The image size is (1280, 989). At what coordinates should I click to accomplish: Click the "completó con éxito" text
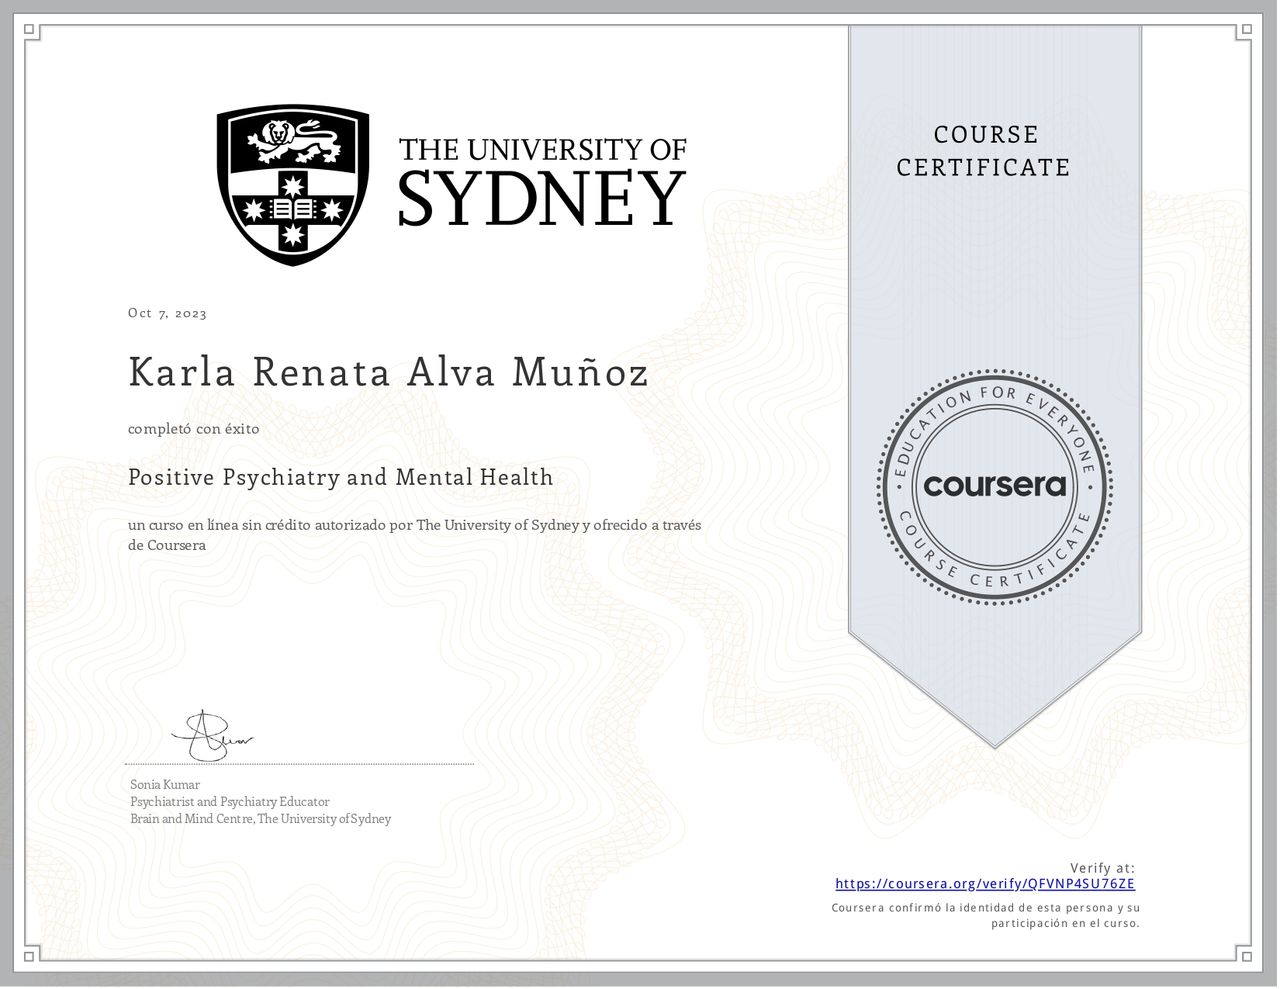pyautogui.click(x=193, y=429)
